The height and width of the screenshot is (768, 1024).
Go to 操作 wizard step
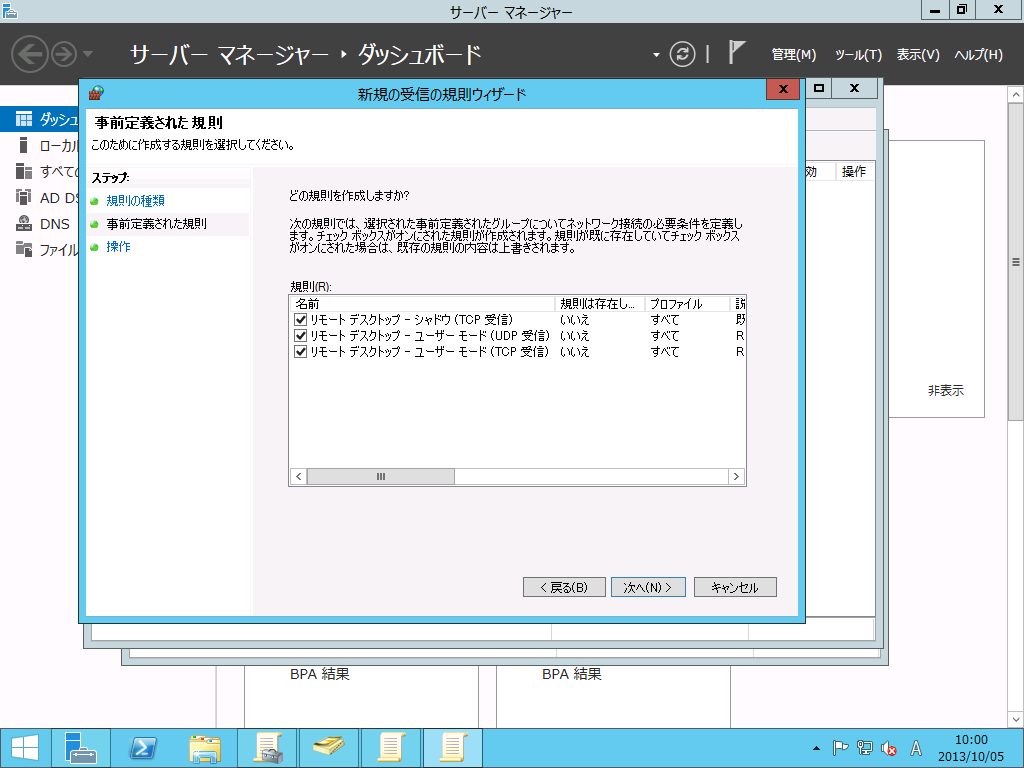[x=118, y=247]
